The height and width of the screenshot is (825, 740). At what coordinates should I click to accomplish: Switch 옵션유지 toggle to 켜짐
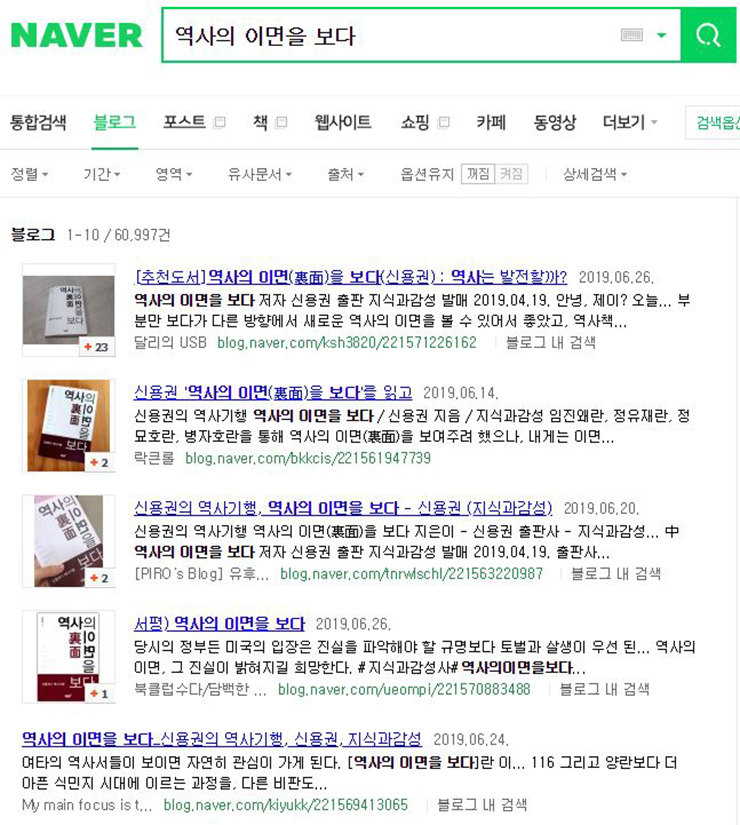pos(511,174)
